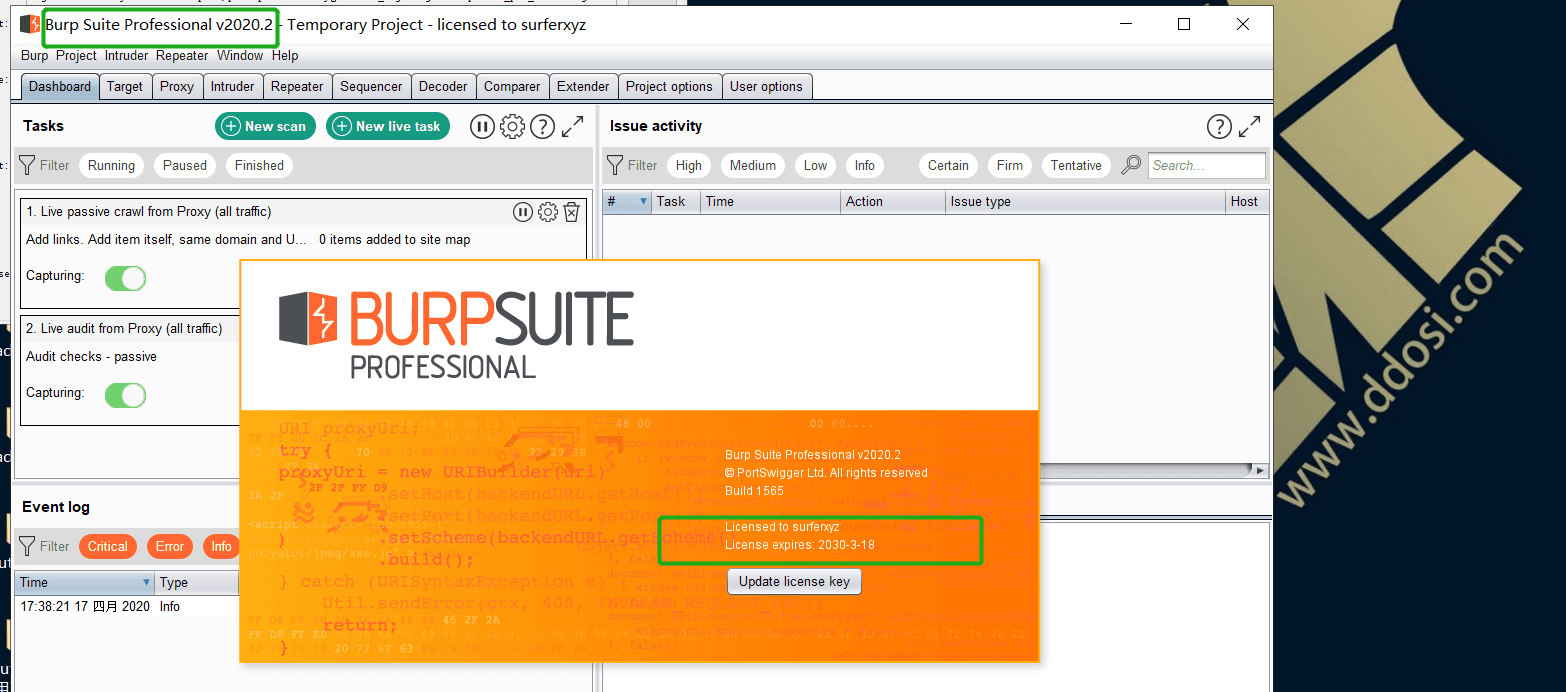
Task: Toggle the Error filter in Event log
Action: pos(170,546)
